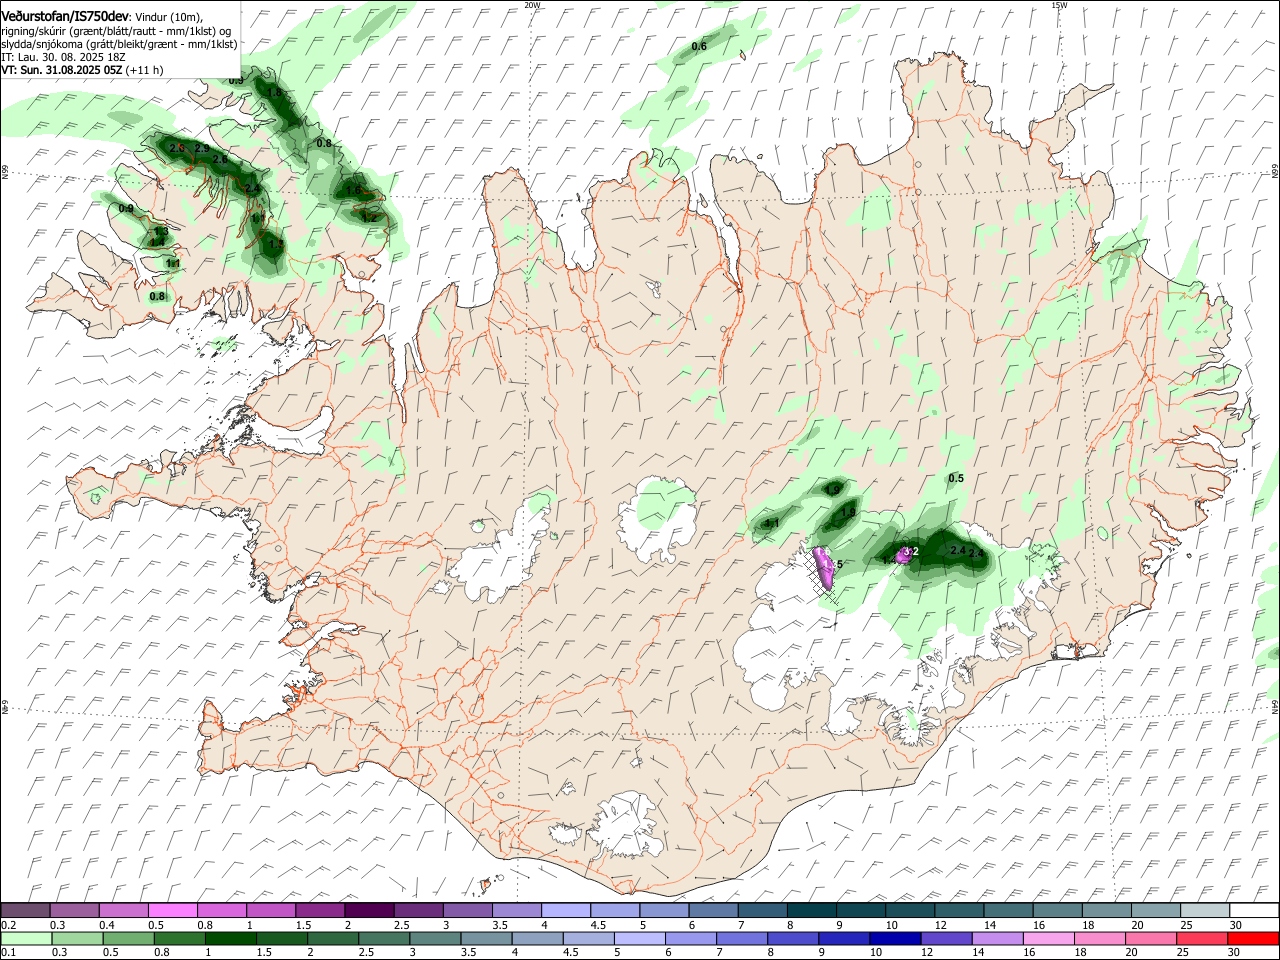Click upper-legend pale grey swatch between 25 and 30

1204,910
